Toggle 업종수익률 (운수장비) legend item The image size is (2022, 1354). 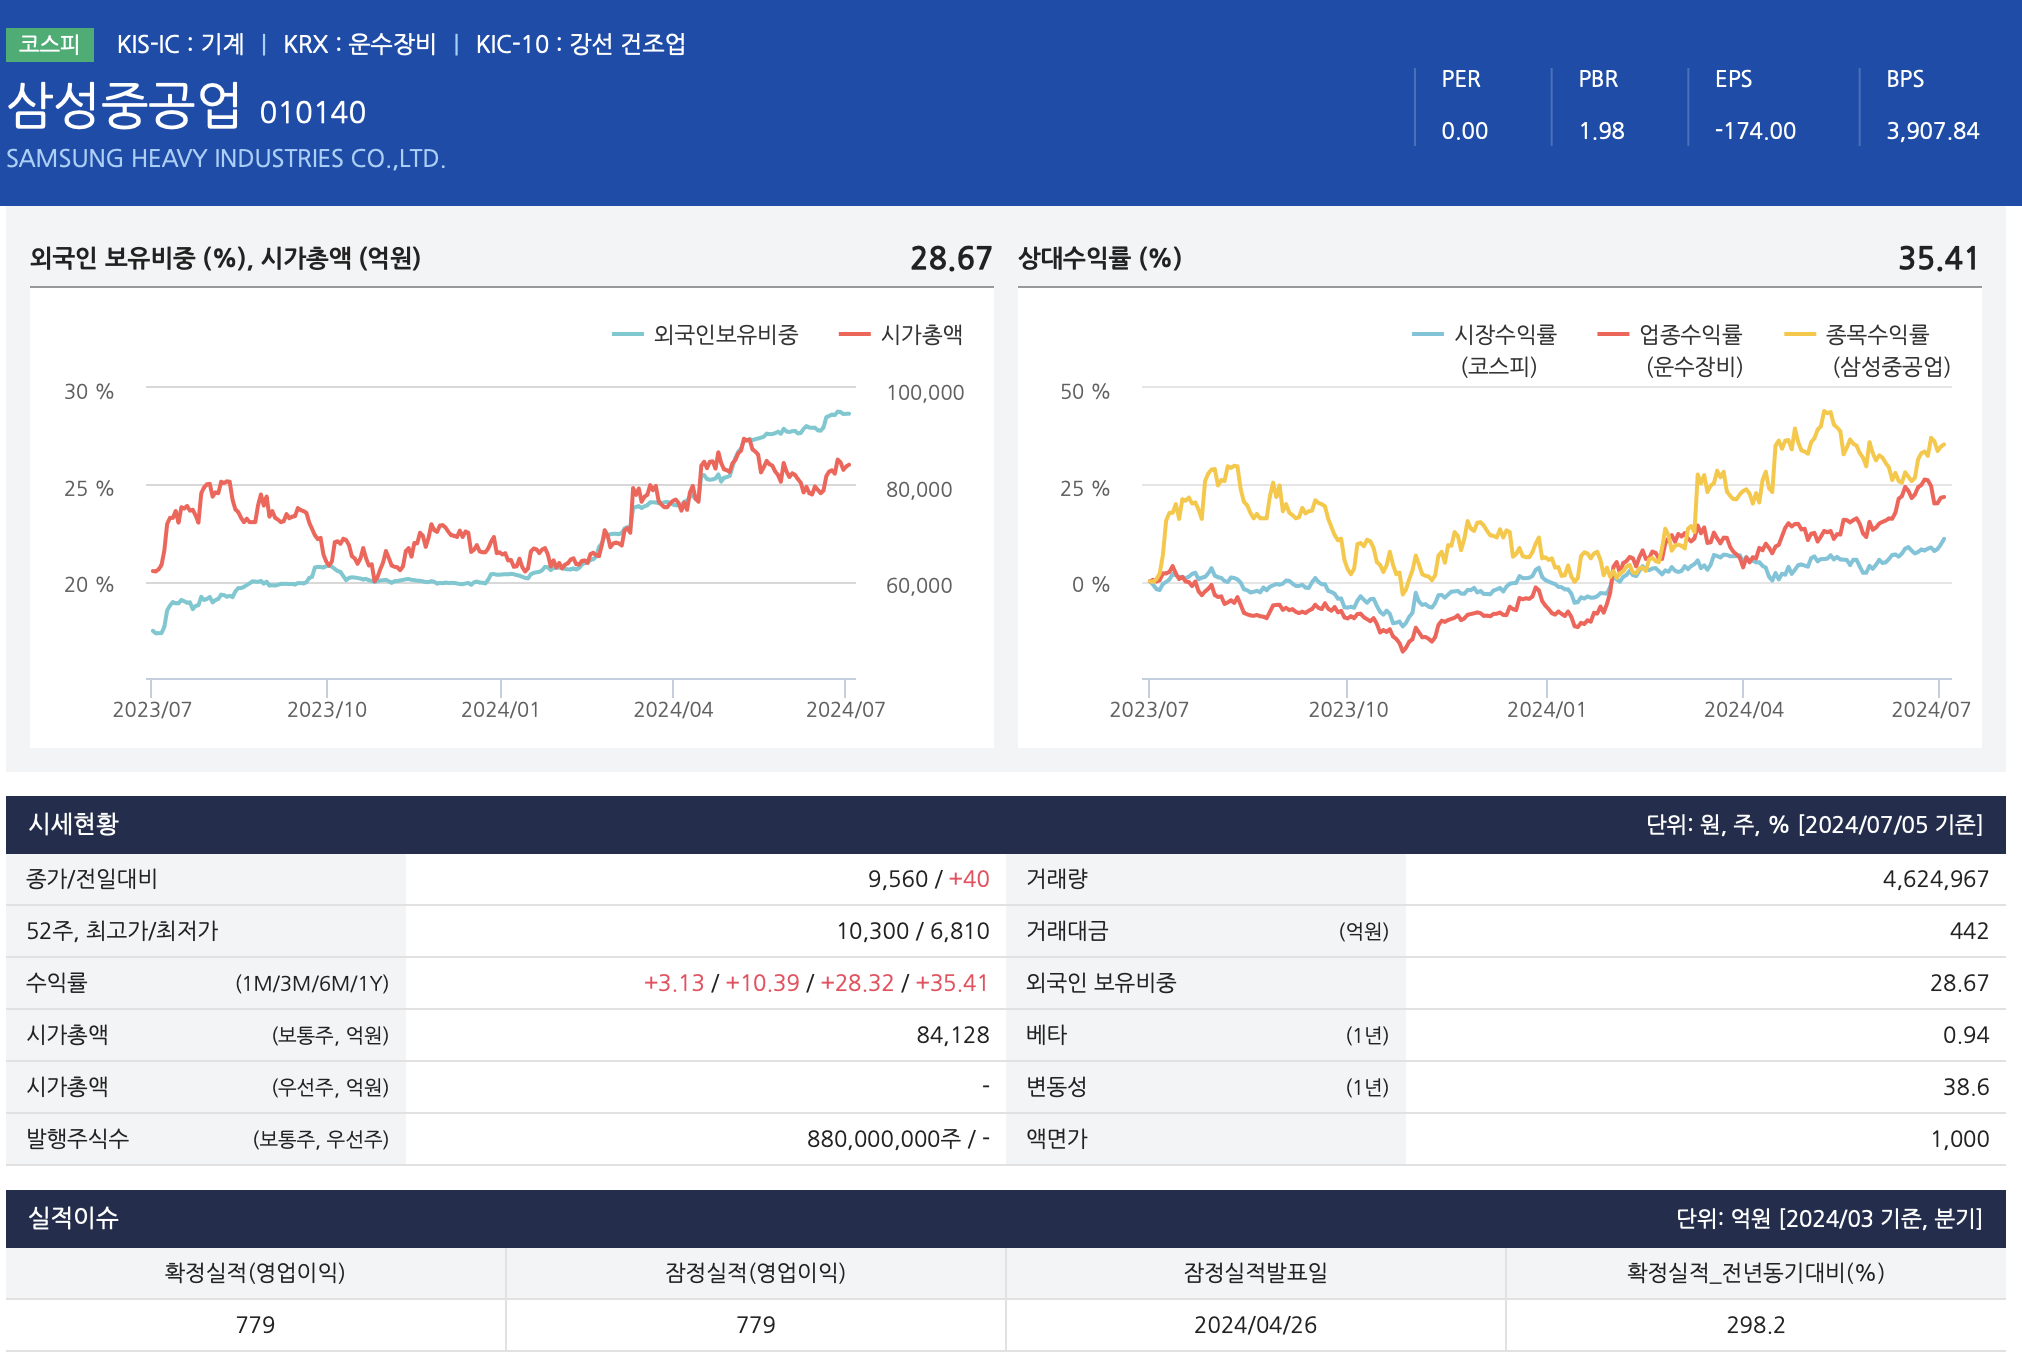[1690, 335]
